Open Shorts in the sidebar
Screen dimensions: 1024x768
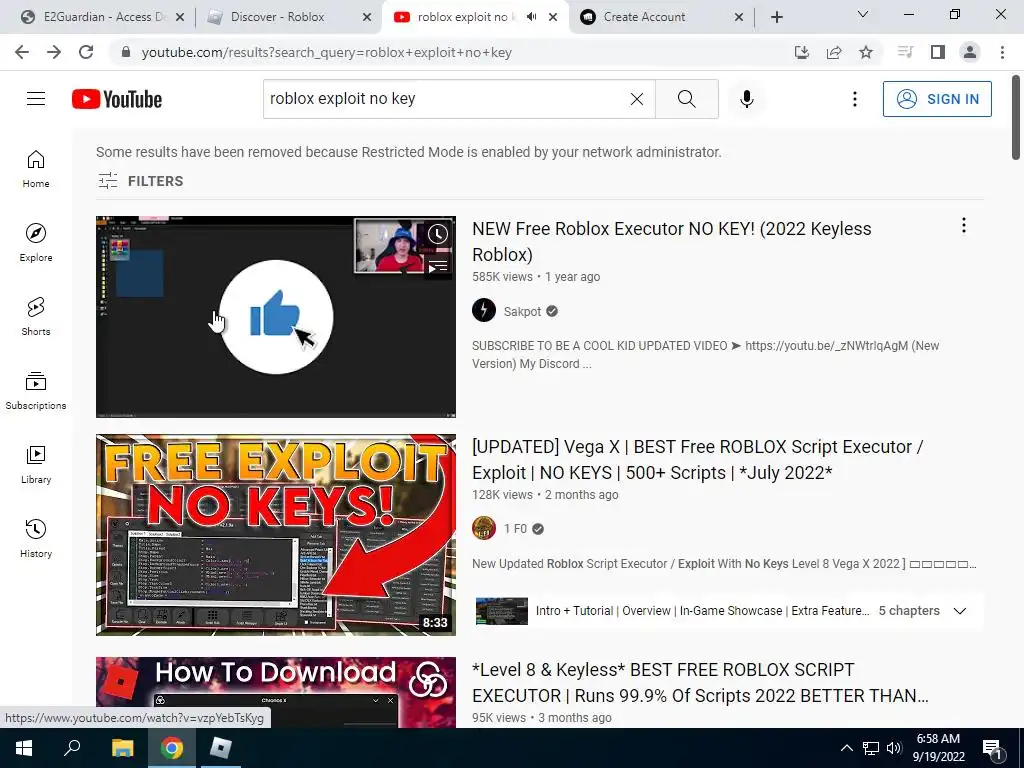click(x=36, y=317)
